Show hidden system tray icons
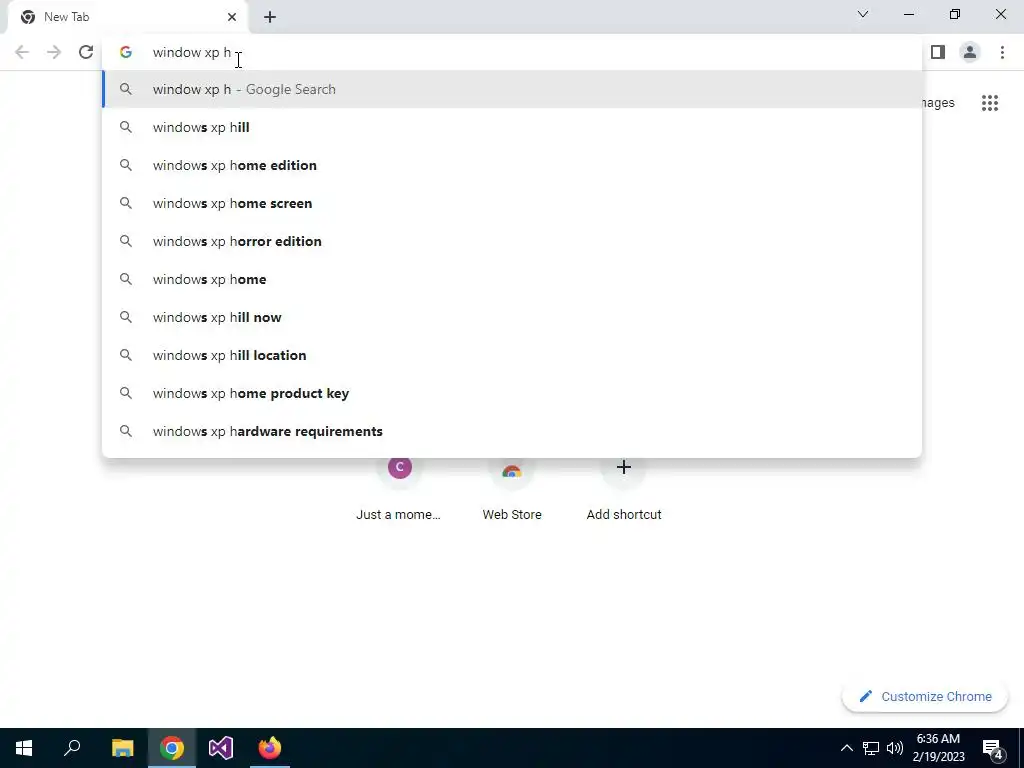The width and height of the screenshot is (1024, 768). (846, 748)
